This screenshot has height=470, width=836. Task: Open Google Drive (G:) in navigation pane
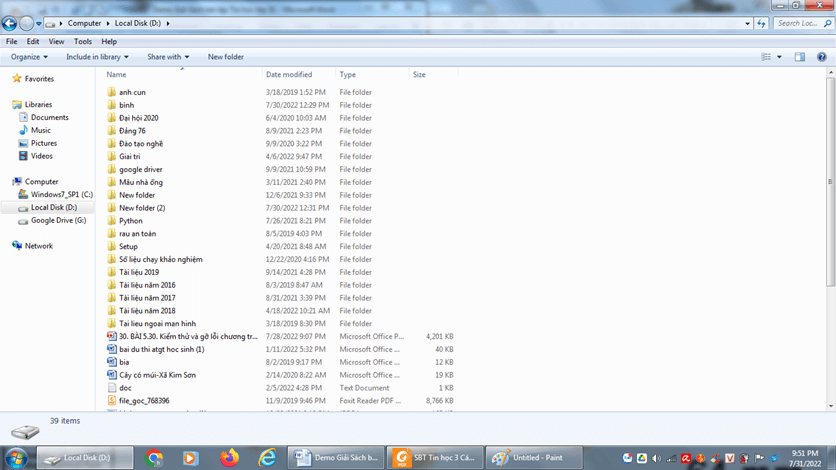[58, 220]
